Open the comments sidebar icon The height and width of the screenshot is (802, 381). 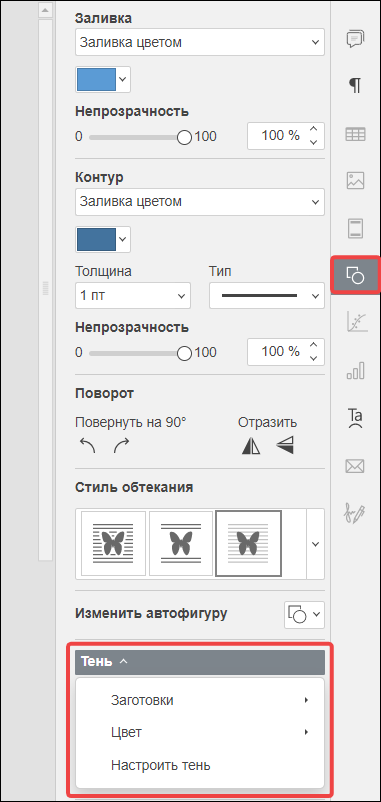[355, 39]
